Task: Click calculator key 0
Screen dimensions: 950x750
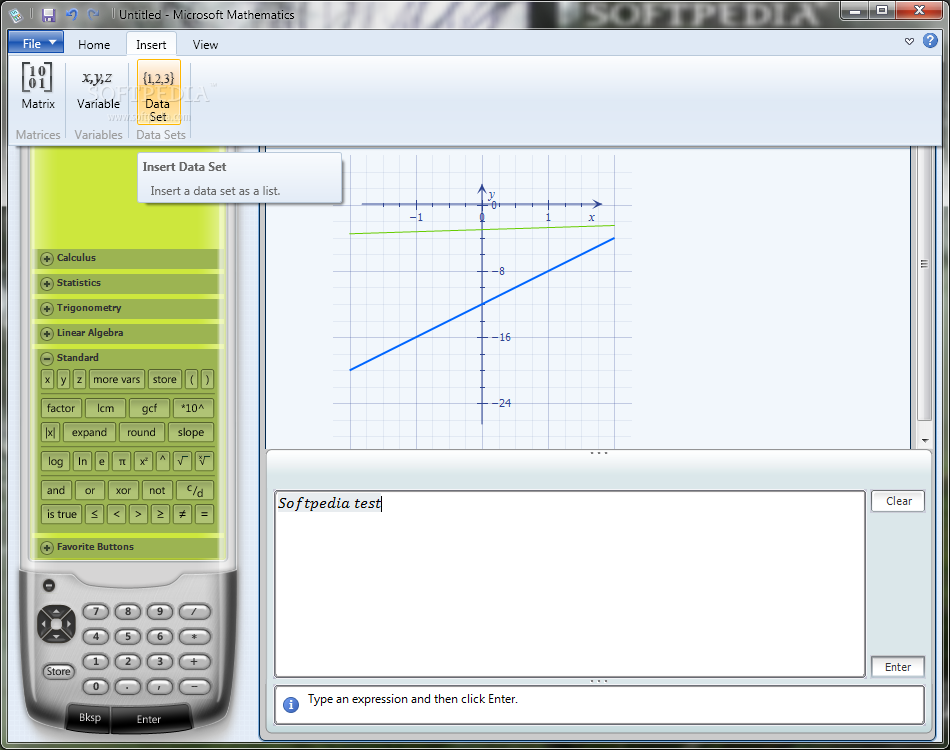Action: pos(96,686)
